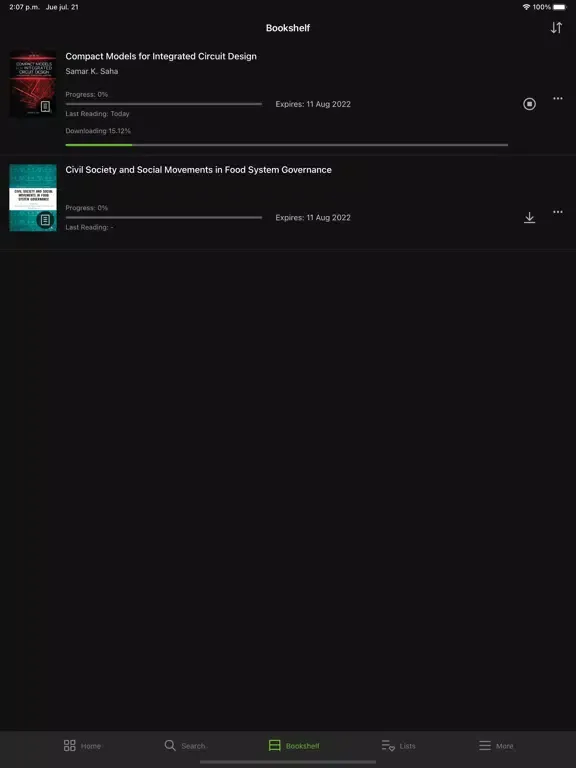Stop the Compact Models download

(x=529, y=104)
